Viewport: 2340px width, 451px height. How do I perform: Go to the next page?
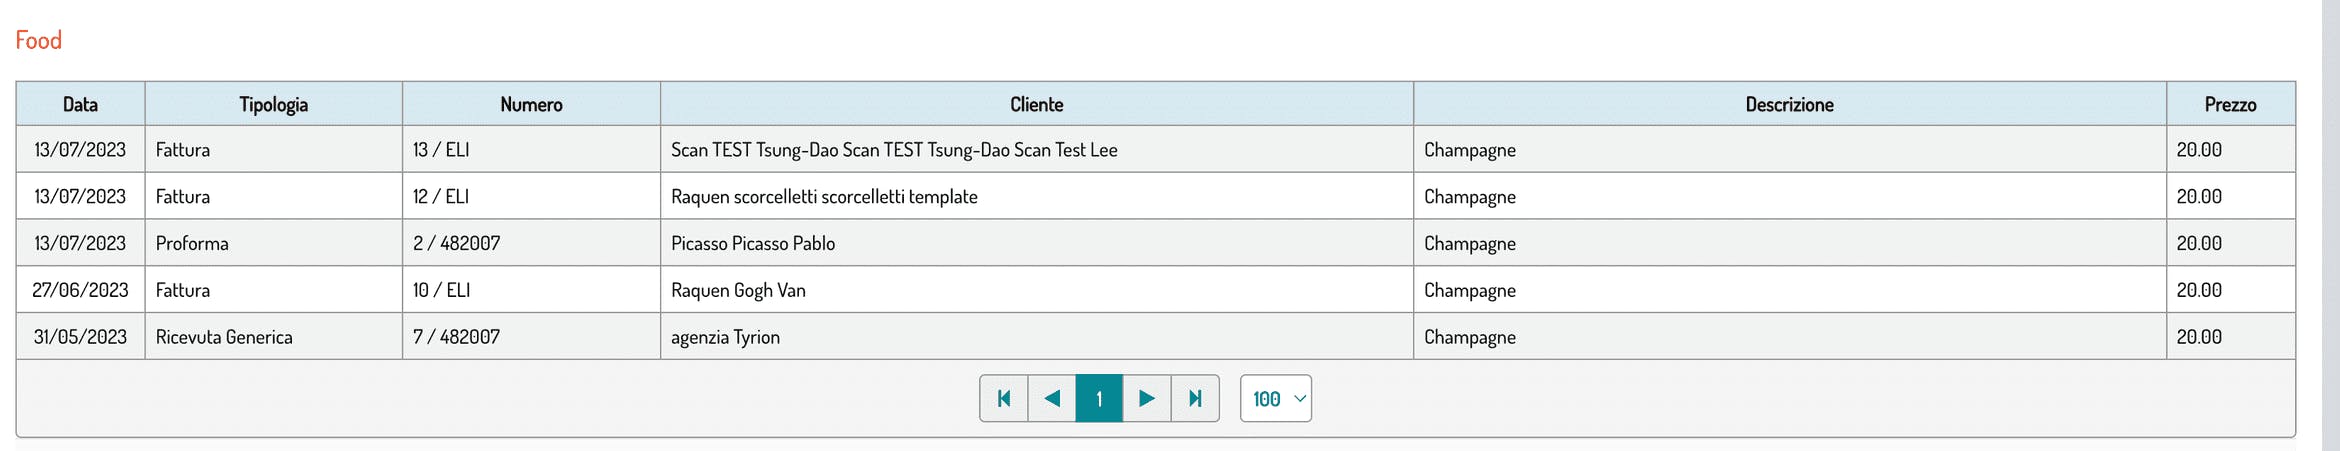[1147, 399]
